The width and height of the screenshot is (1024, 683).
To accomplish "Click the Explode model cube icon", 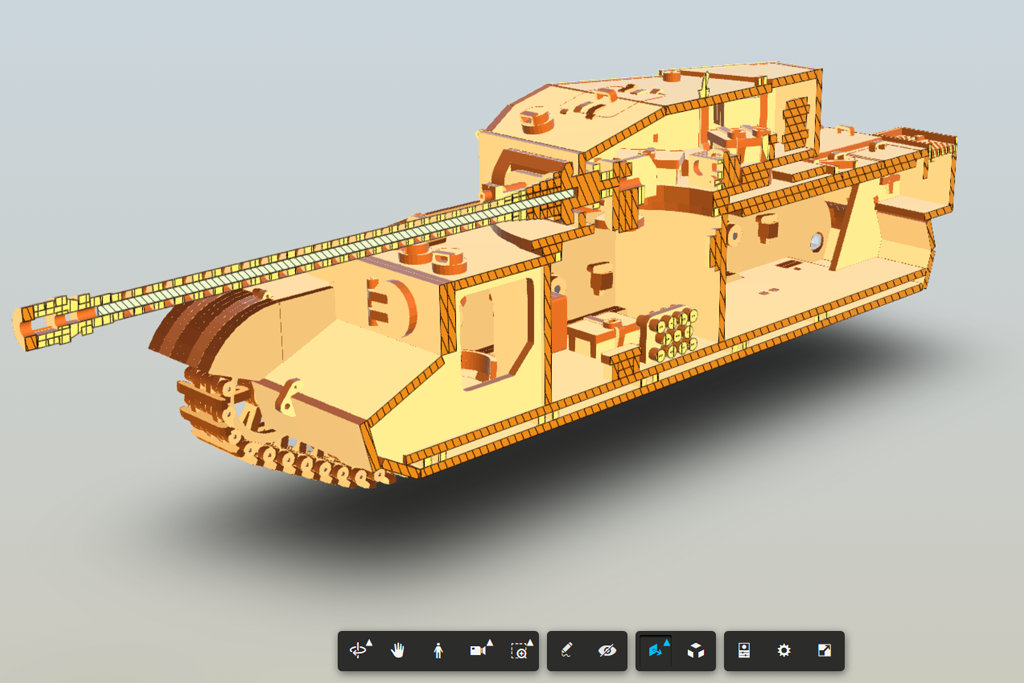I will click(696, 650).
